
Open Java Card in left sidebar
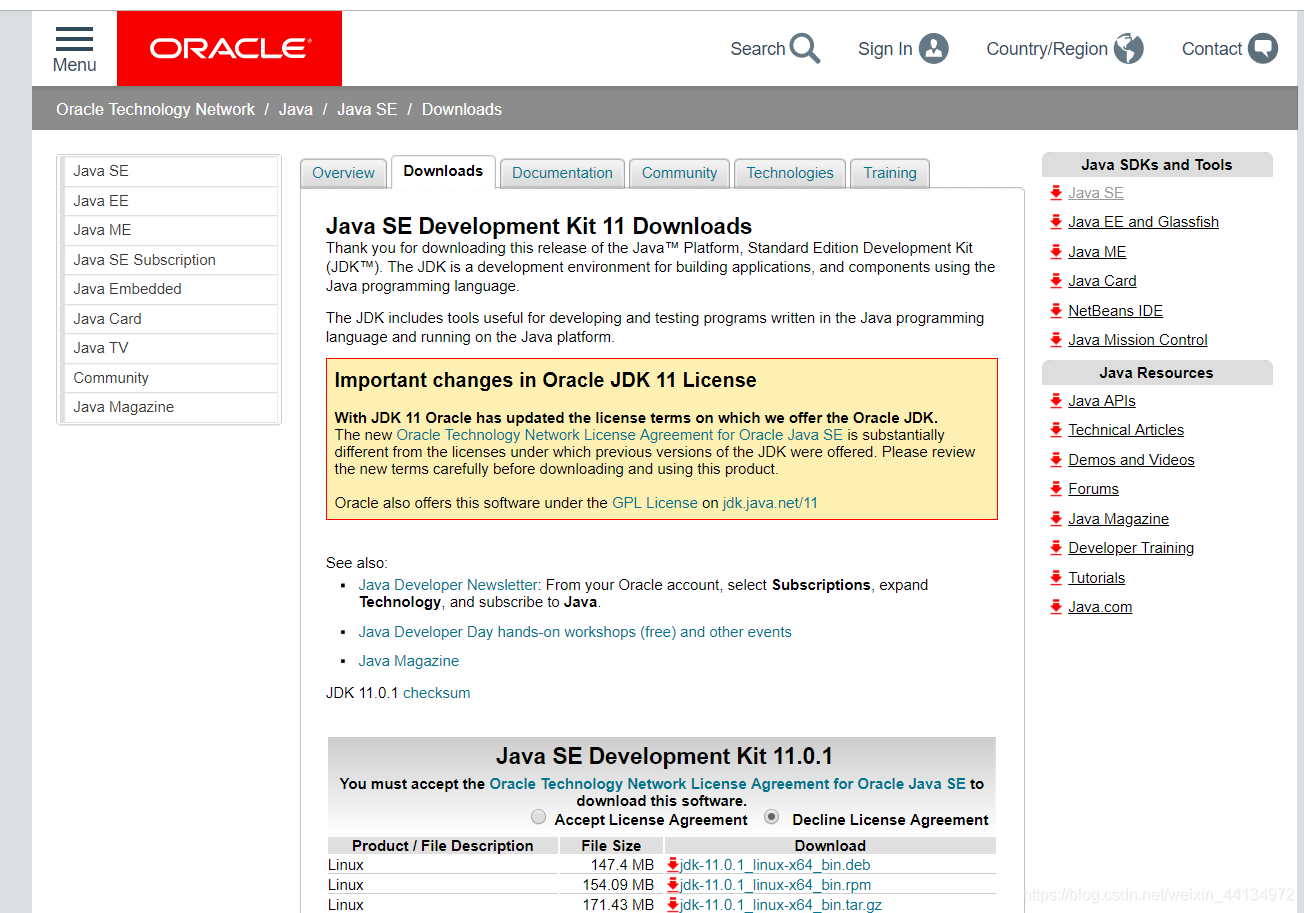click(169, 319)
